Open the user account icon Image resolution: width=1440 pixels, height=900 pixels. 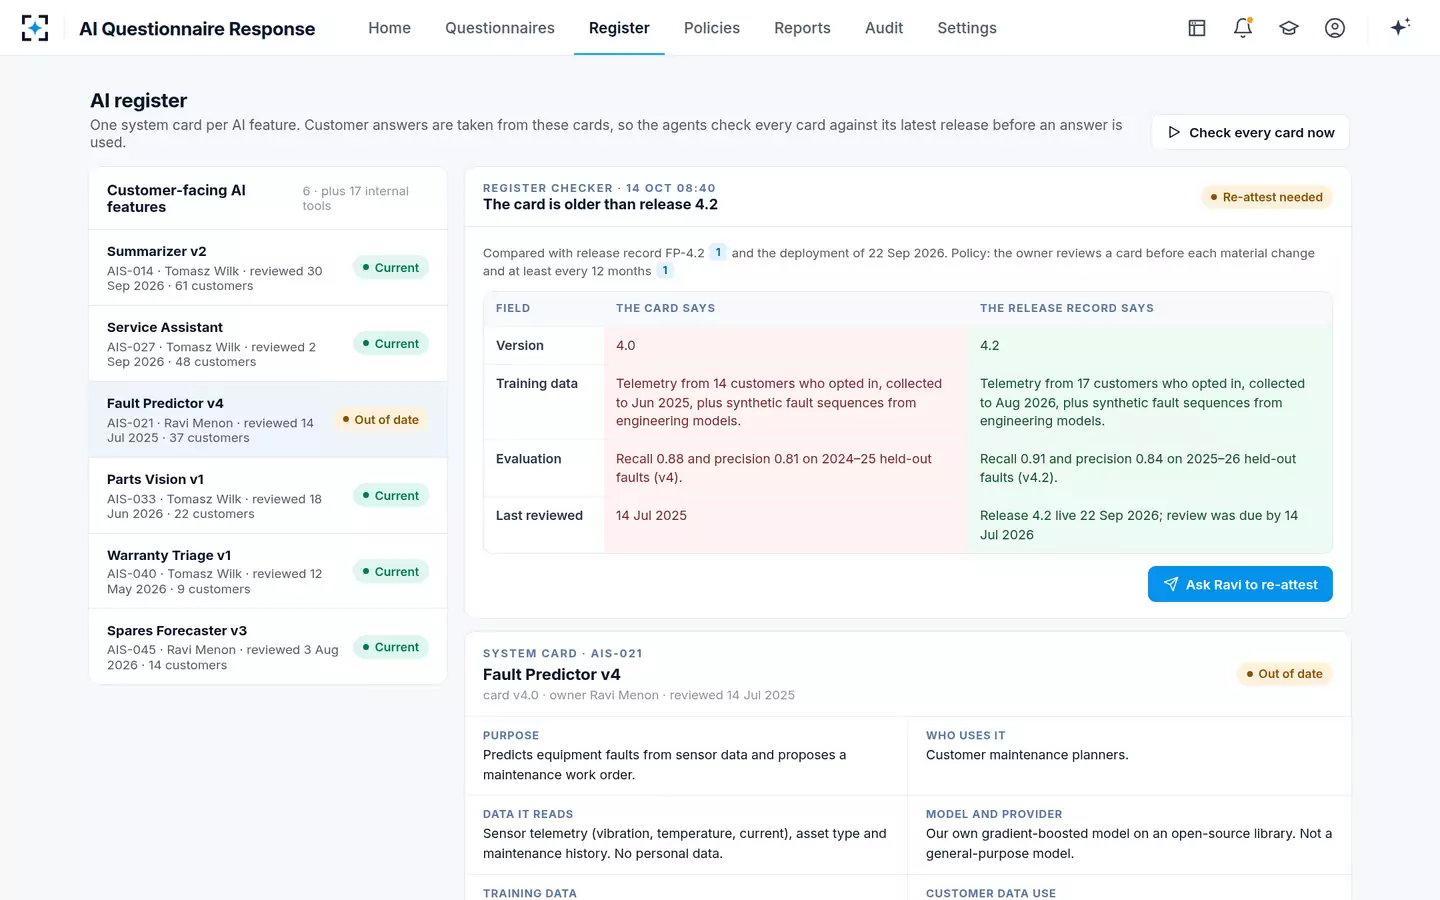coord(1335,28)
